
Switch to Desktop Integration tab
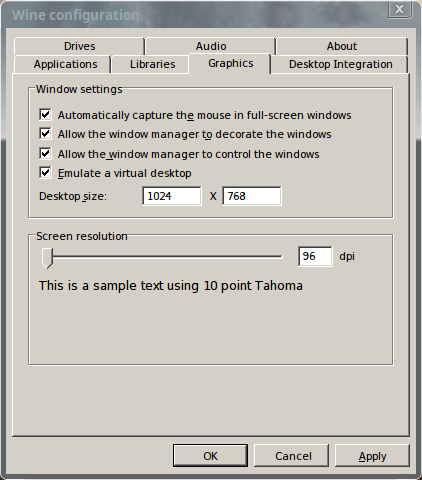pyautogui.click(x=340, y=64)
